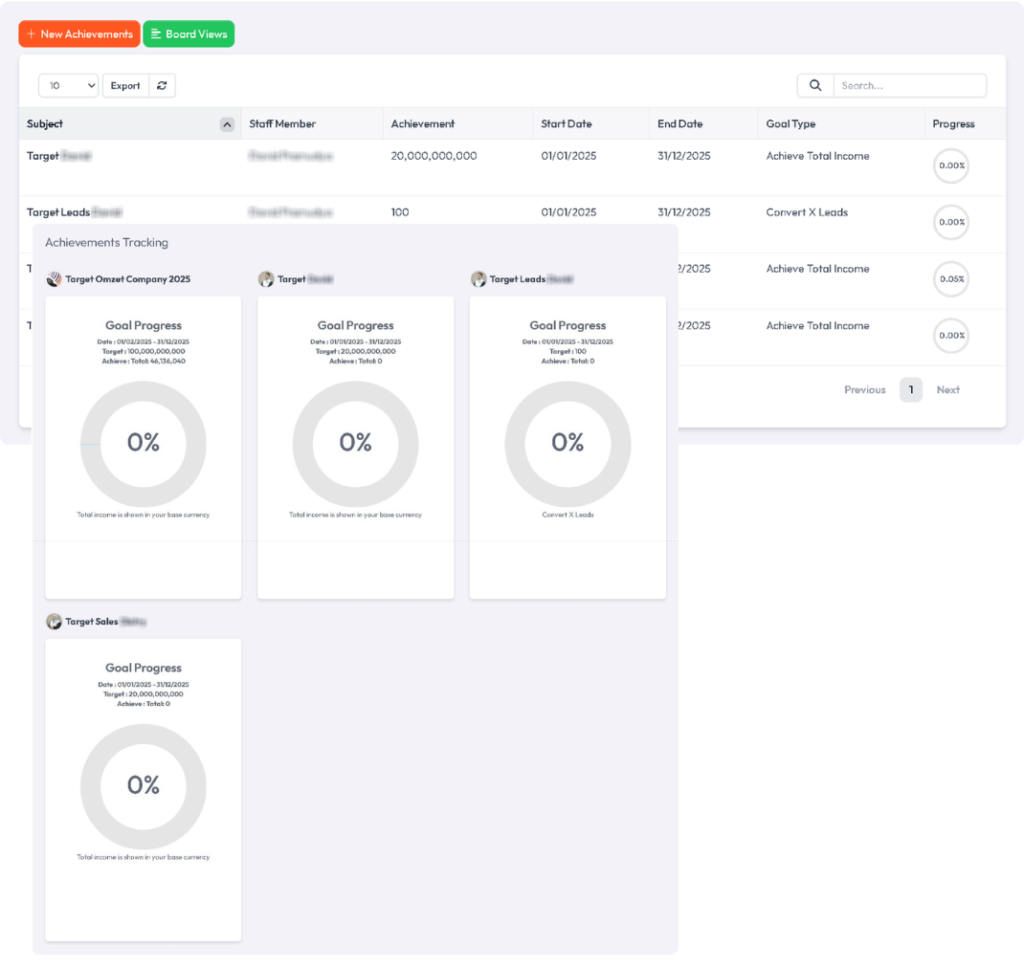Focus the Search input field
The width and height of the screenshot is (1024, 968).
tap(908, 86)
